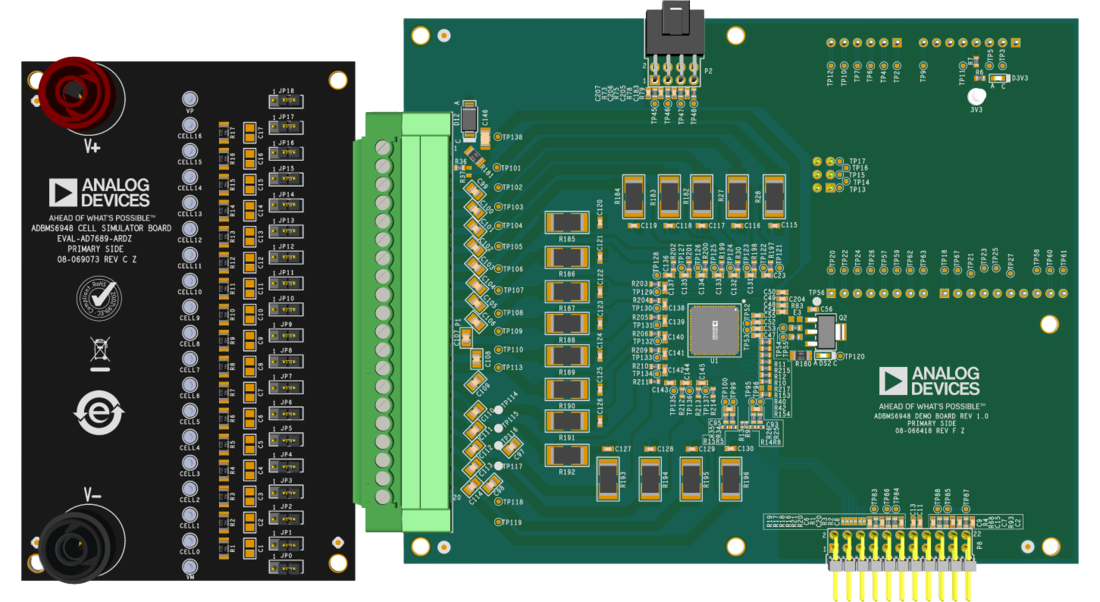The height and width of the screenshot is (602, 1100).
Task: Click 'ADBMS6948 DEMO BOARD REV 1.0' text
Action: pos(930,416)
